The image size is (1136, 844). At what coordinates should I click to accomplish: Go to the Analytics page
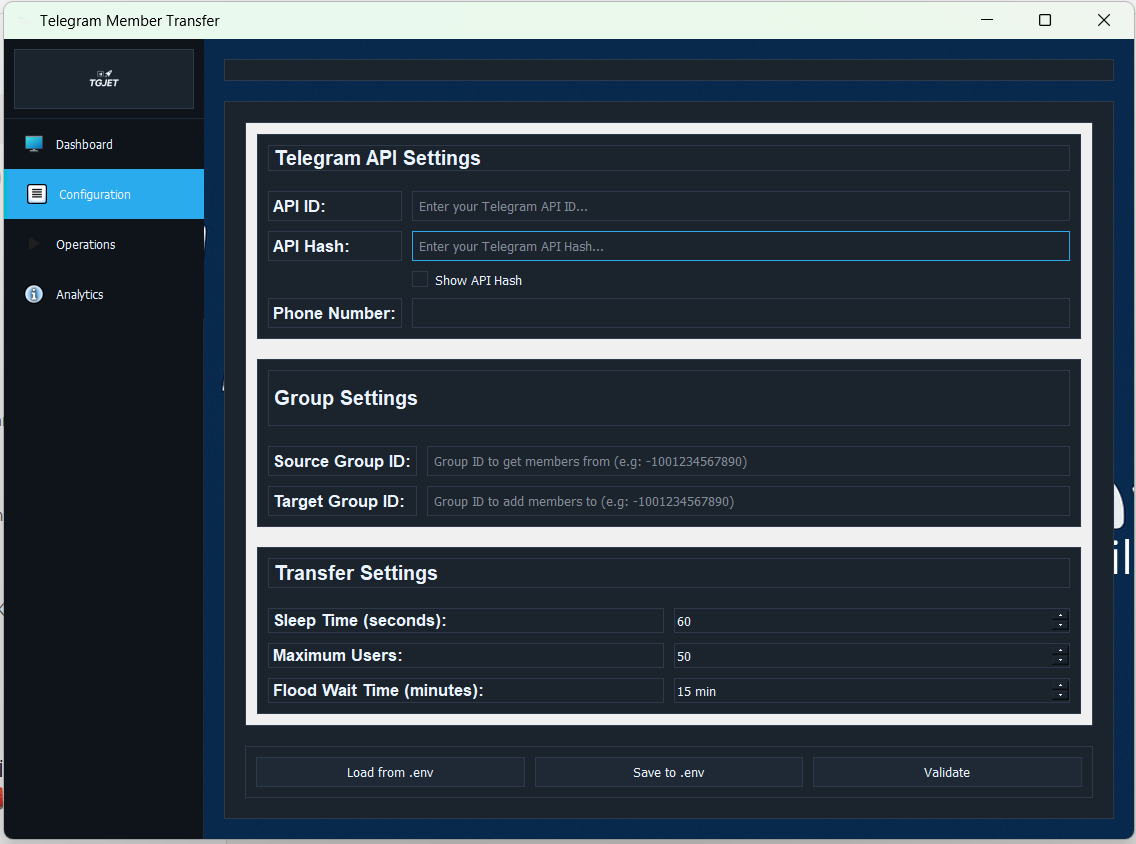point(80,294)
